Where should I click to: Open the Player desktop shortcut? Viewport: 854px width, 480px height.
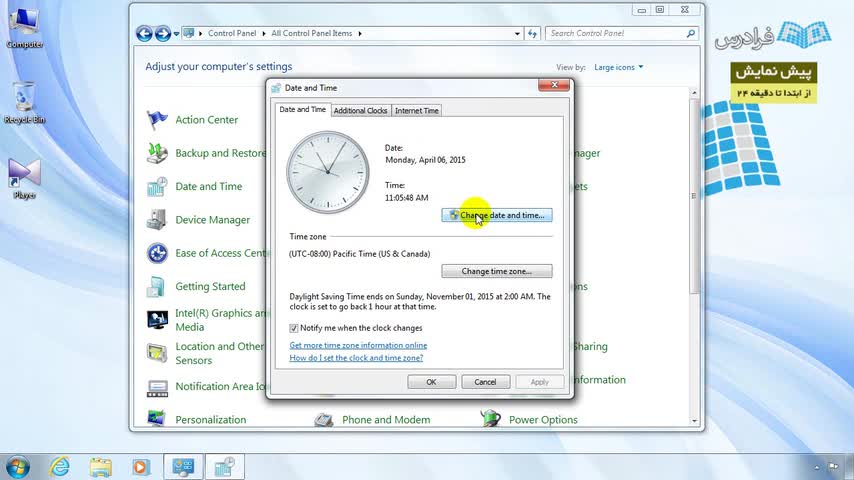coord(25,179)
